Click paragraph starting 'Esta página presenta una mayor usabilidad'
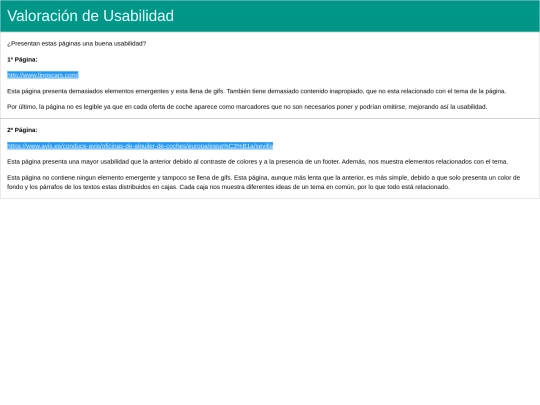Viewport: 540px width, 405px height. click(258, 162)
